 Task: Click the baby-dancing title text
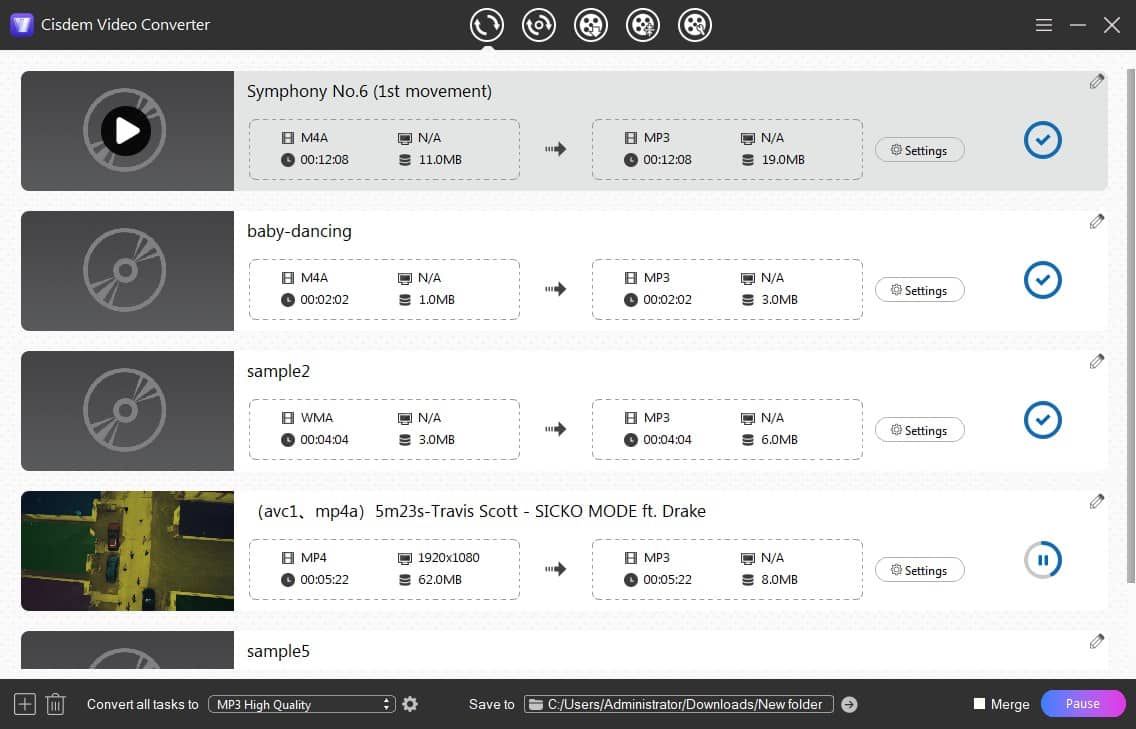coord(299,231)
